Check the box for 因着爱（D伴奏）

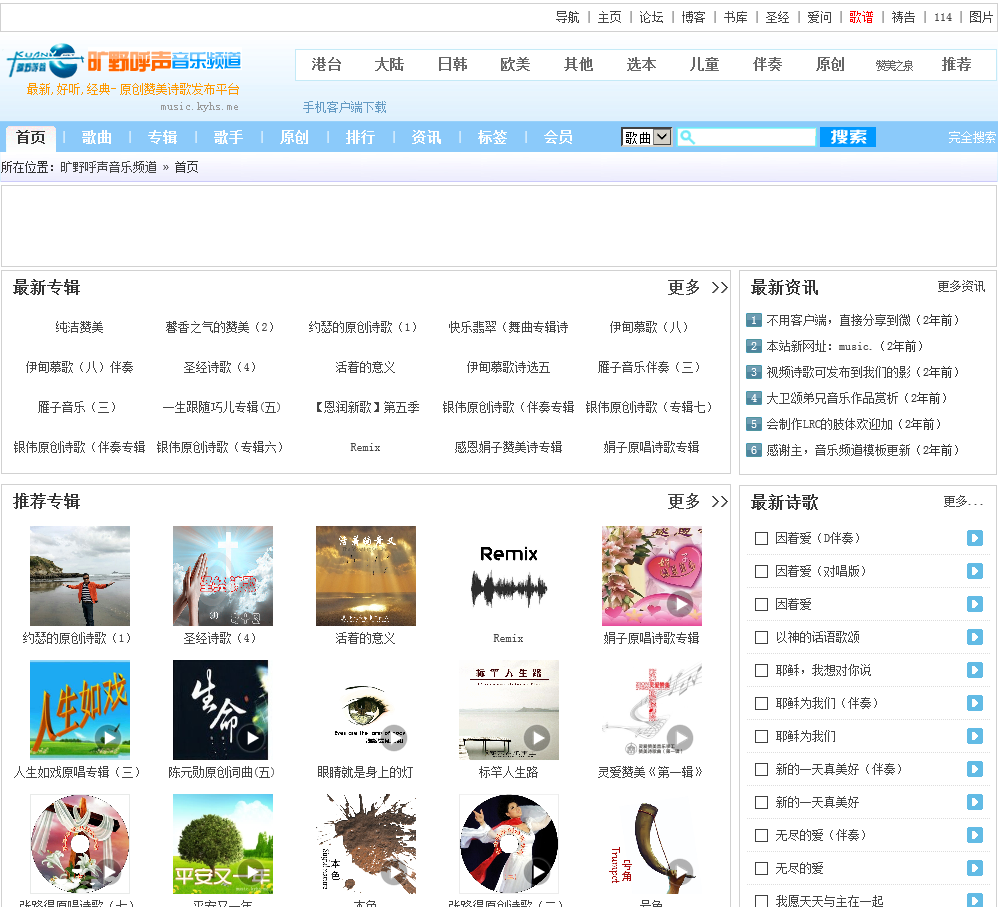[761, 538]
